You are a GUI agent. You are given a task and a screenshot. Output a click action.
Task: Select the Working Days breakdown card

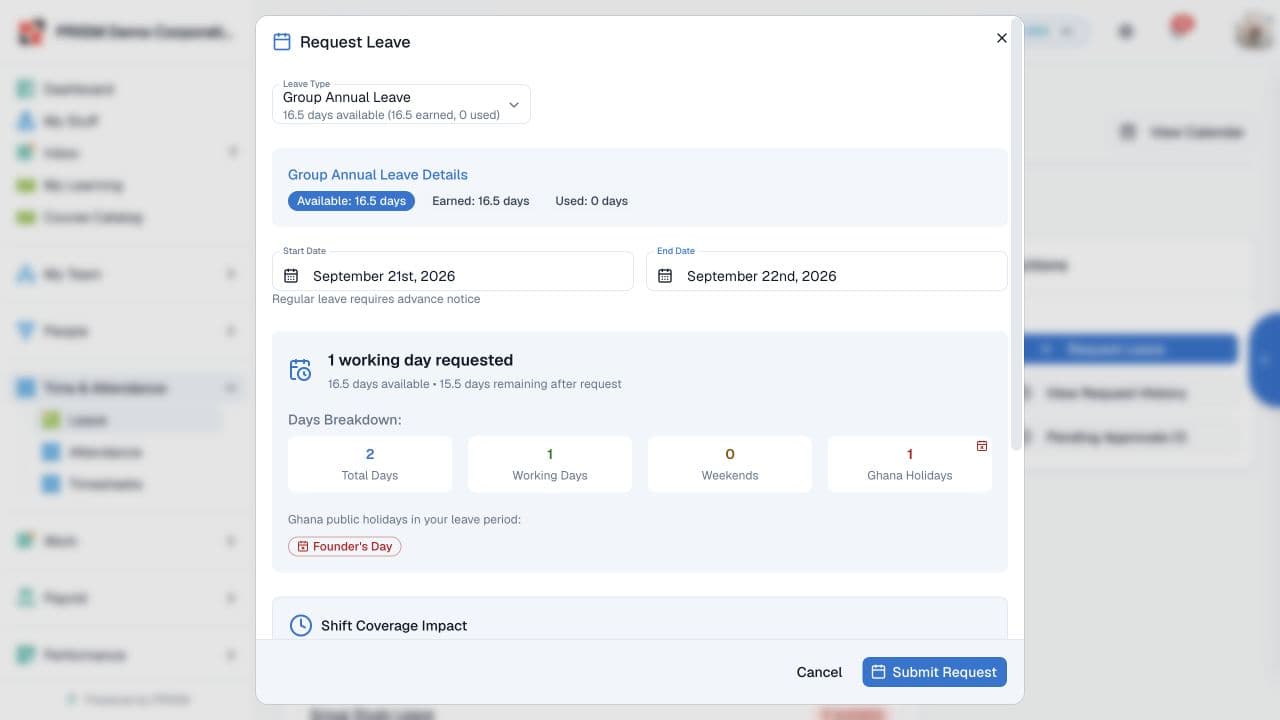click(x=550, y=464)
